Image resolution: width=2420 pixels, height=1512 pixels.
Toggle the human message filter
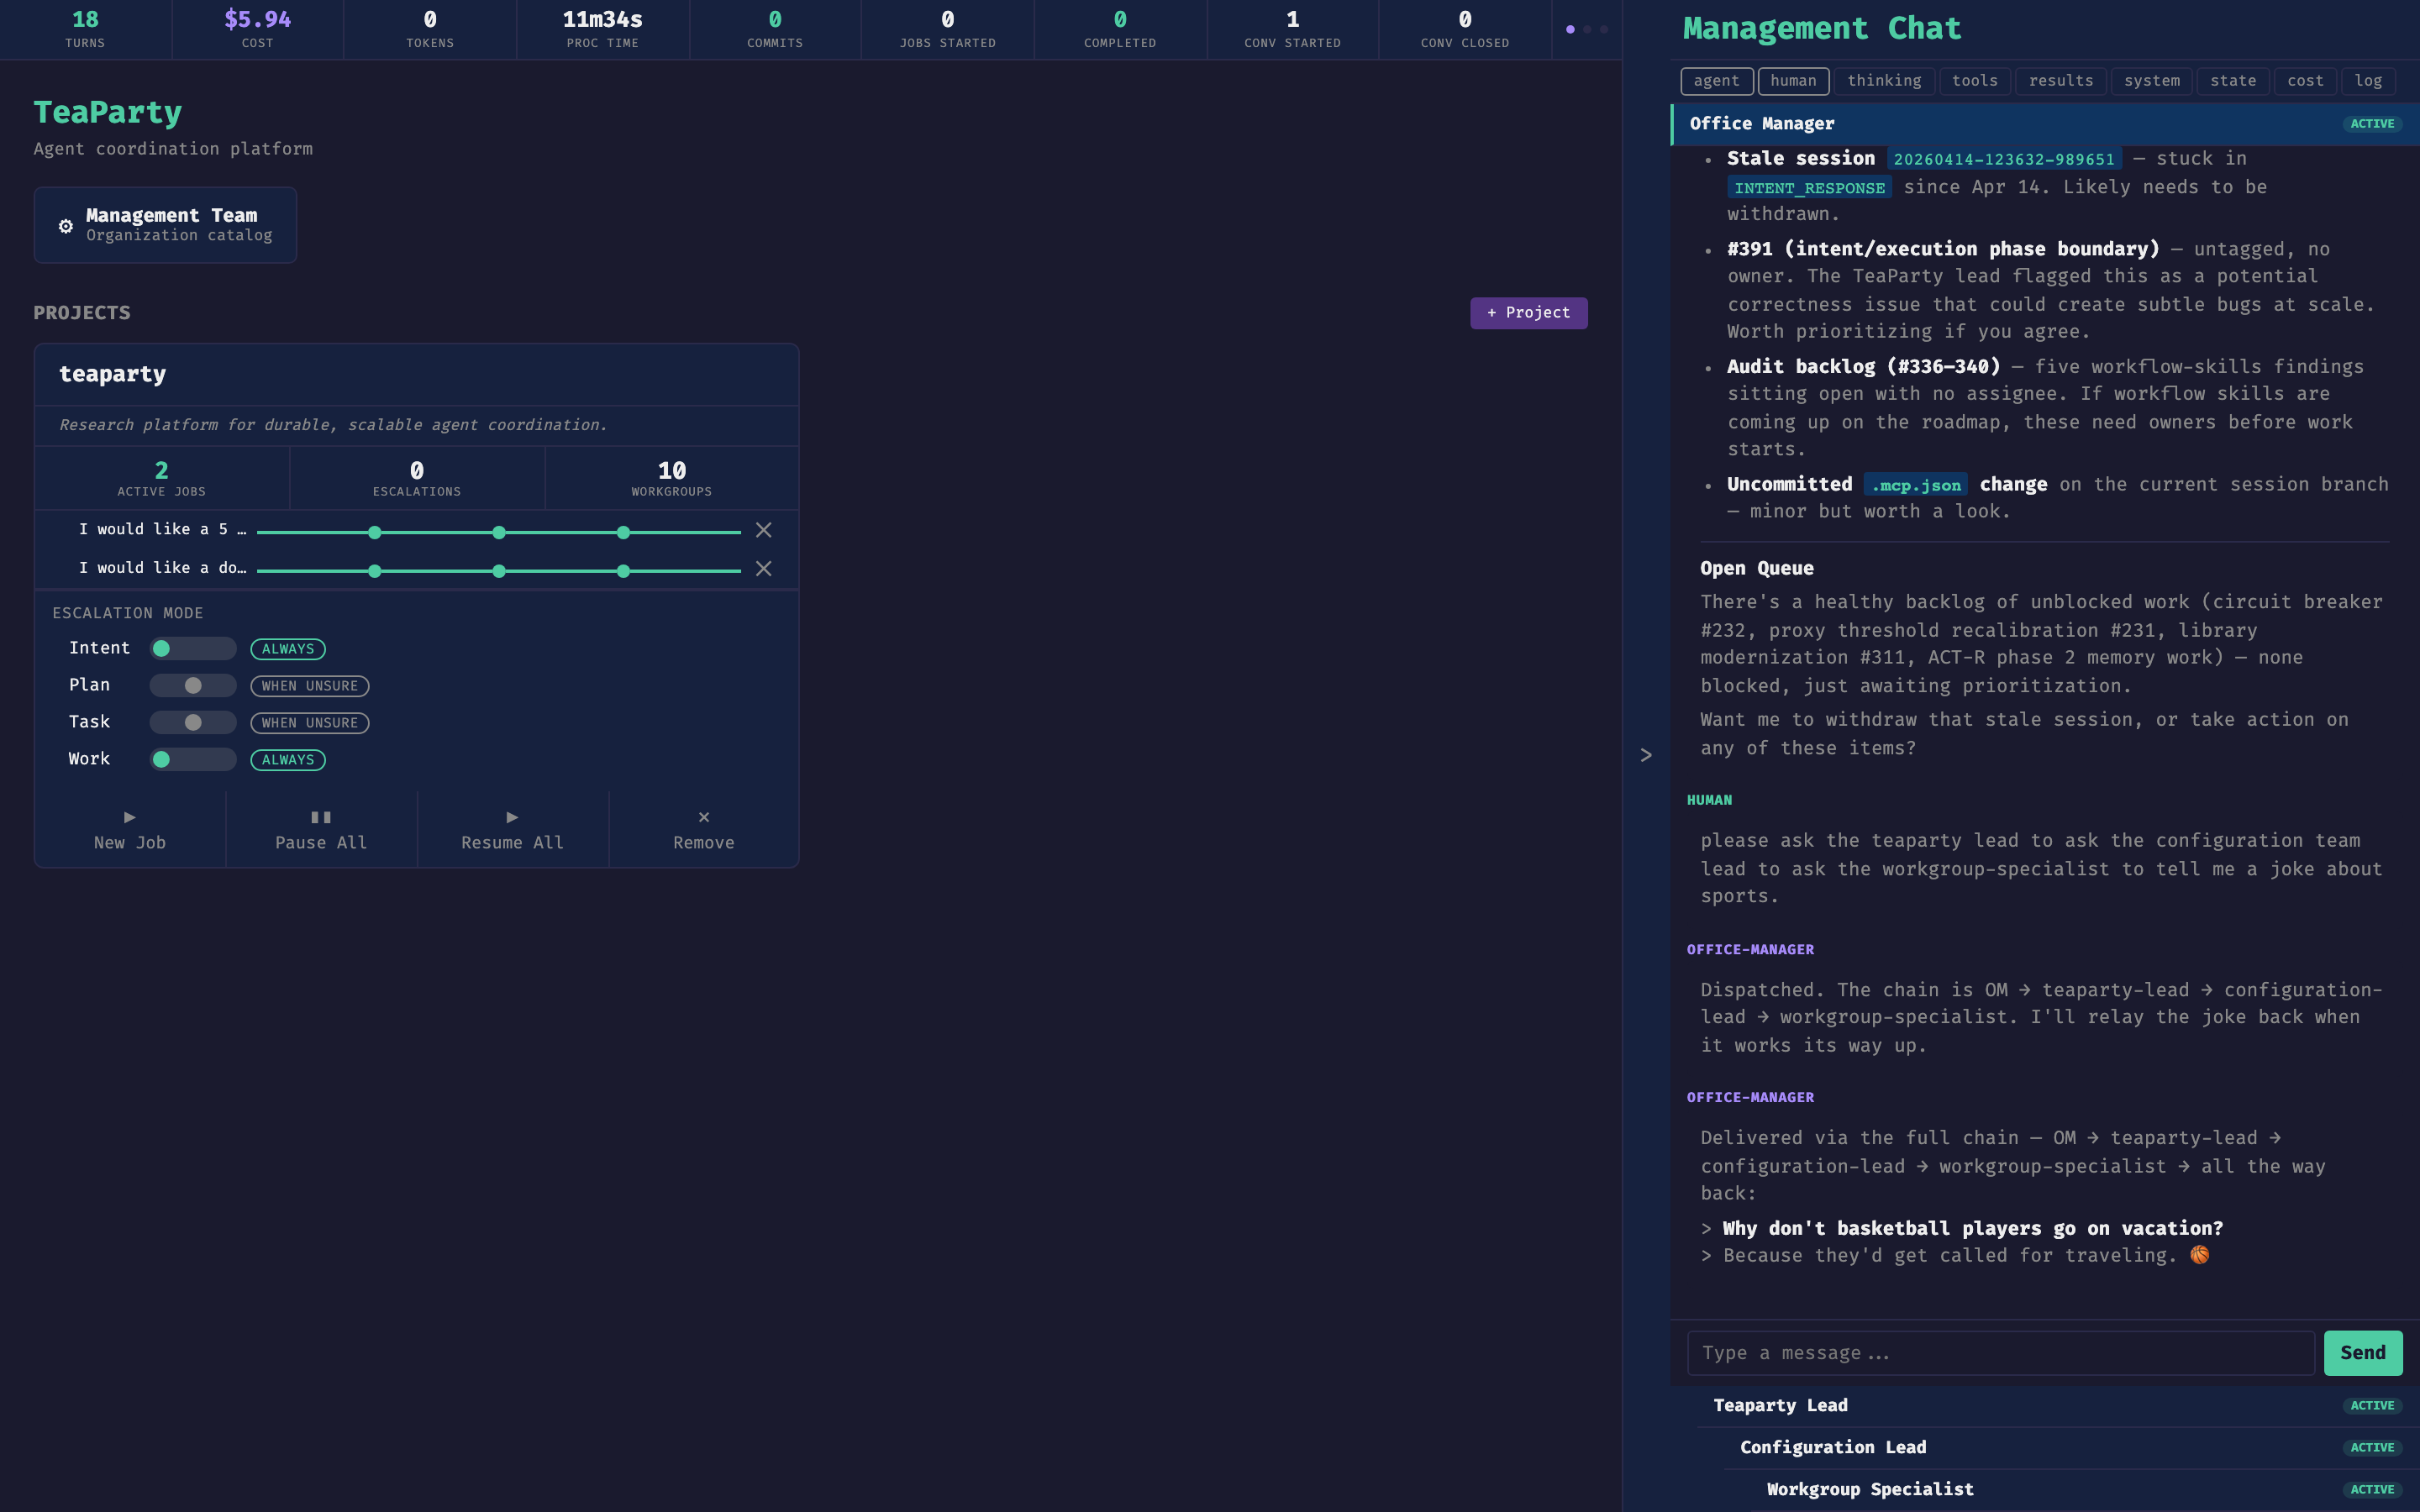[1793, 81]
